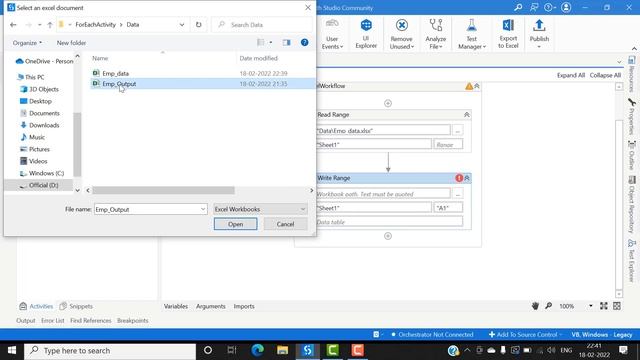Open User Events in the ribbon

point(332,34)
